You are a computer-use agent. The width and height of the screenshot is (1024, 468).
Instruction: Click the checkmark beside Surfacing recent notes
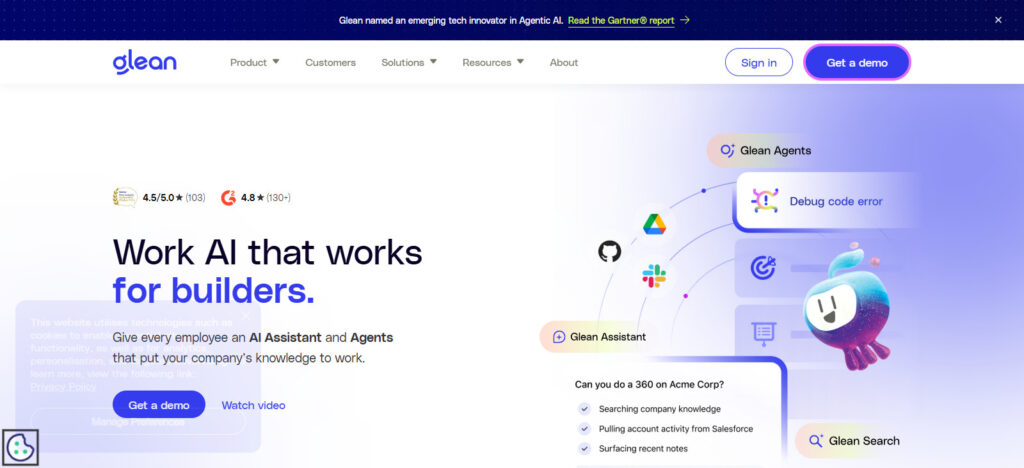pyautogui.click(x=584, y=448)
